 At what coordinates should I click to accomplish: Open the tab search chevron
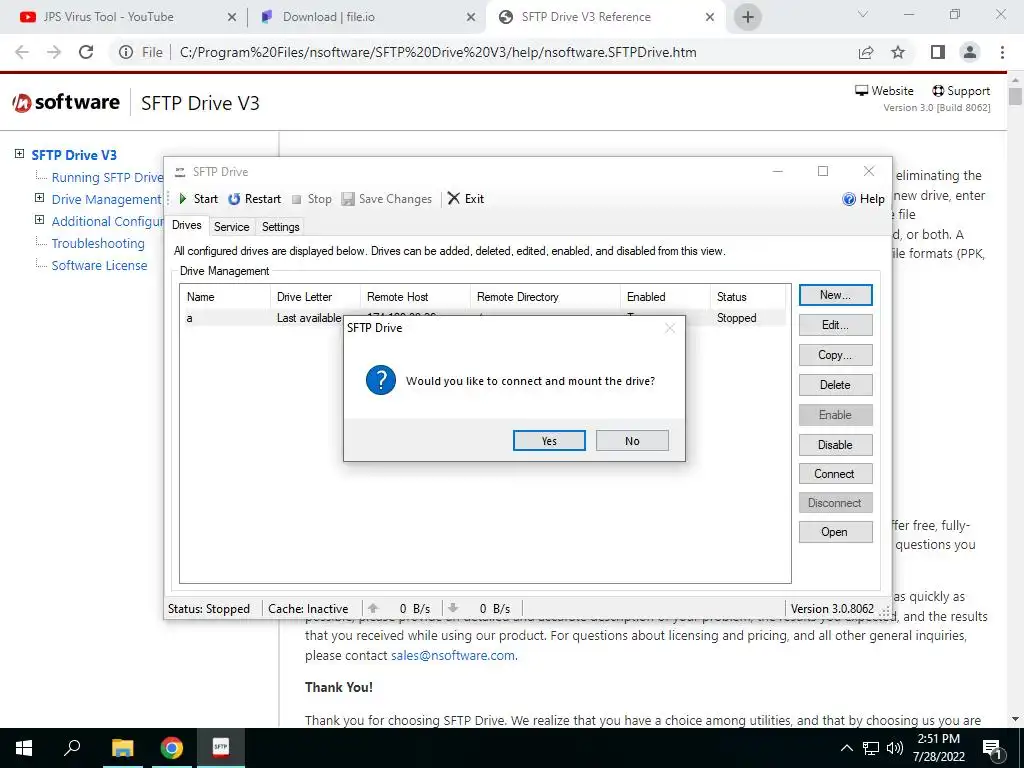pyautogui.click(x=863, y=14)
